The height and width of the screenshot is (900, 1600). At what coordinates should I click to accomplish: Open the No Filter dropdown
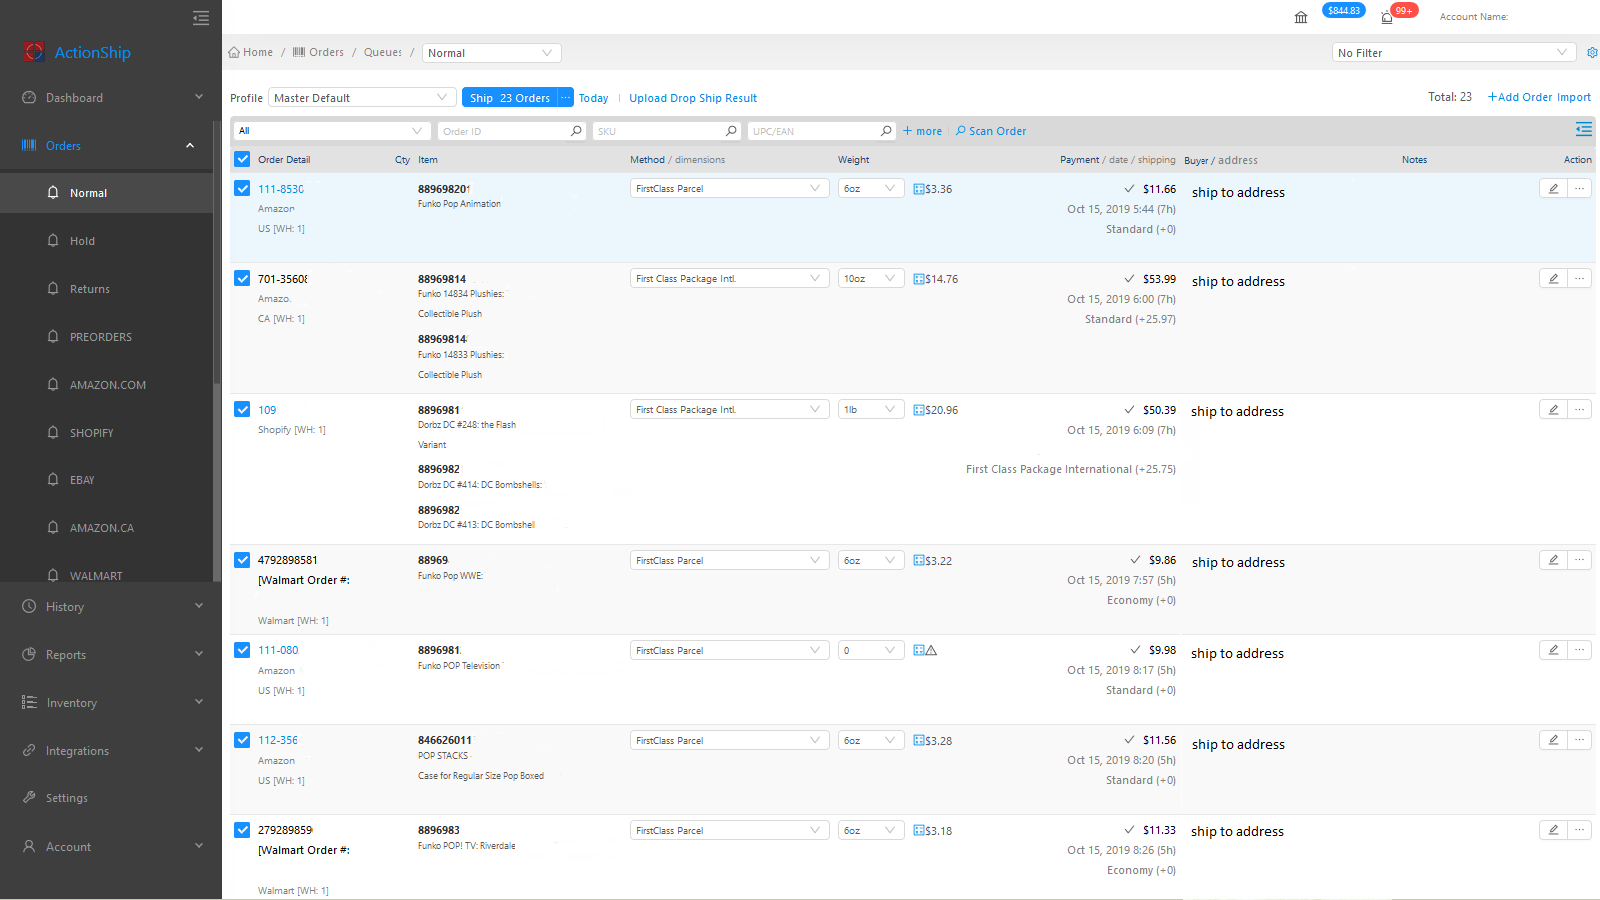coord(1454,53)
